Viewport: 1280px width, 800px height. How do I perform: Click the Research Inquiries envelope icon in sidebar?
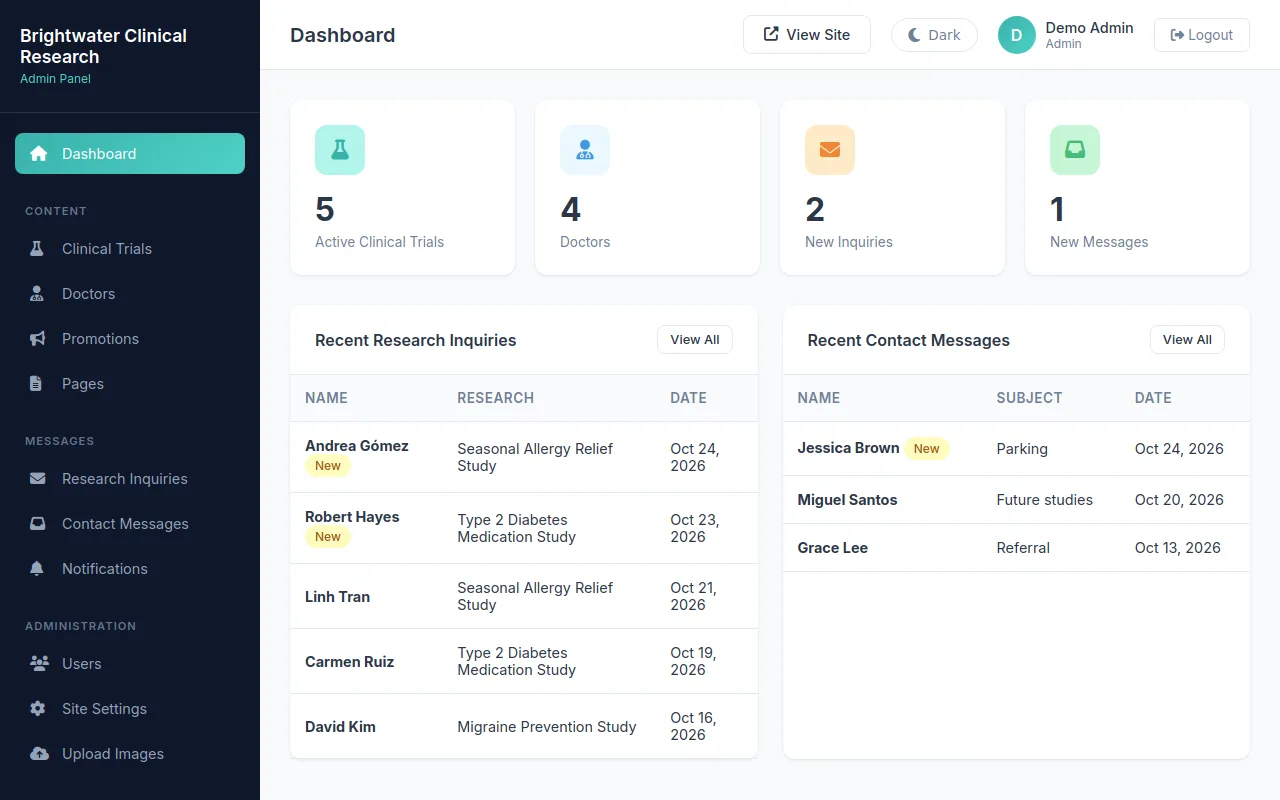coord(38,479)
